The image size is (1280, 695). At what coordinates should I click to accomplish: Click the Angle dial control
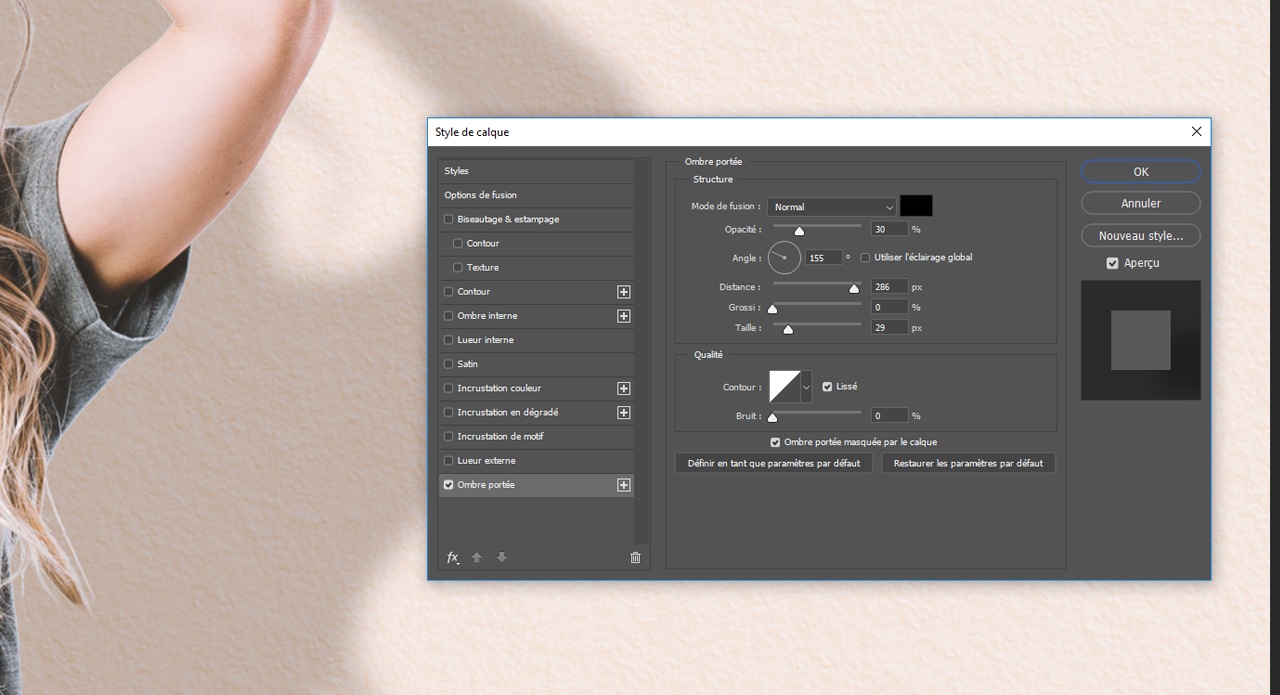(x=784, y=257)
